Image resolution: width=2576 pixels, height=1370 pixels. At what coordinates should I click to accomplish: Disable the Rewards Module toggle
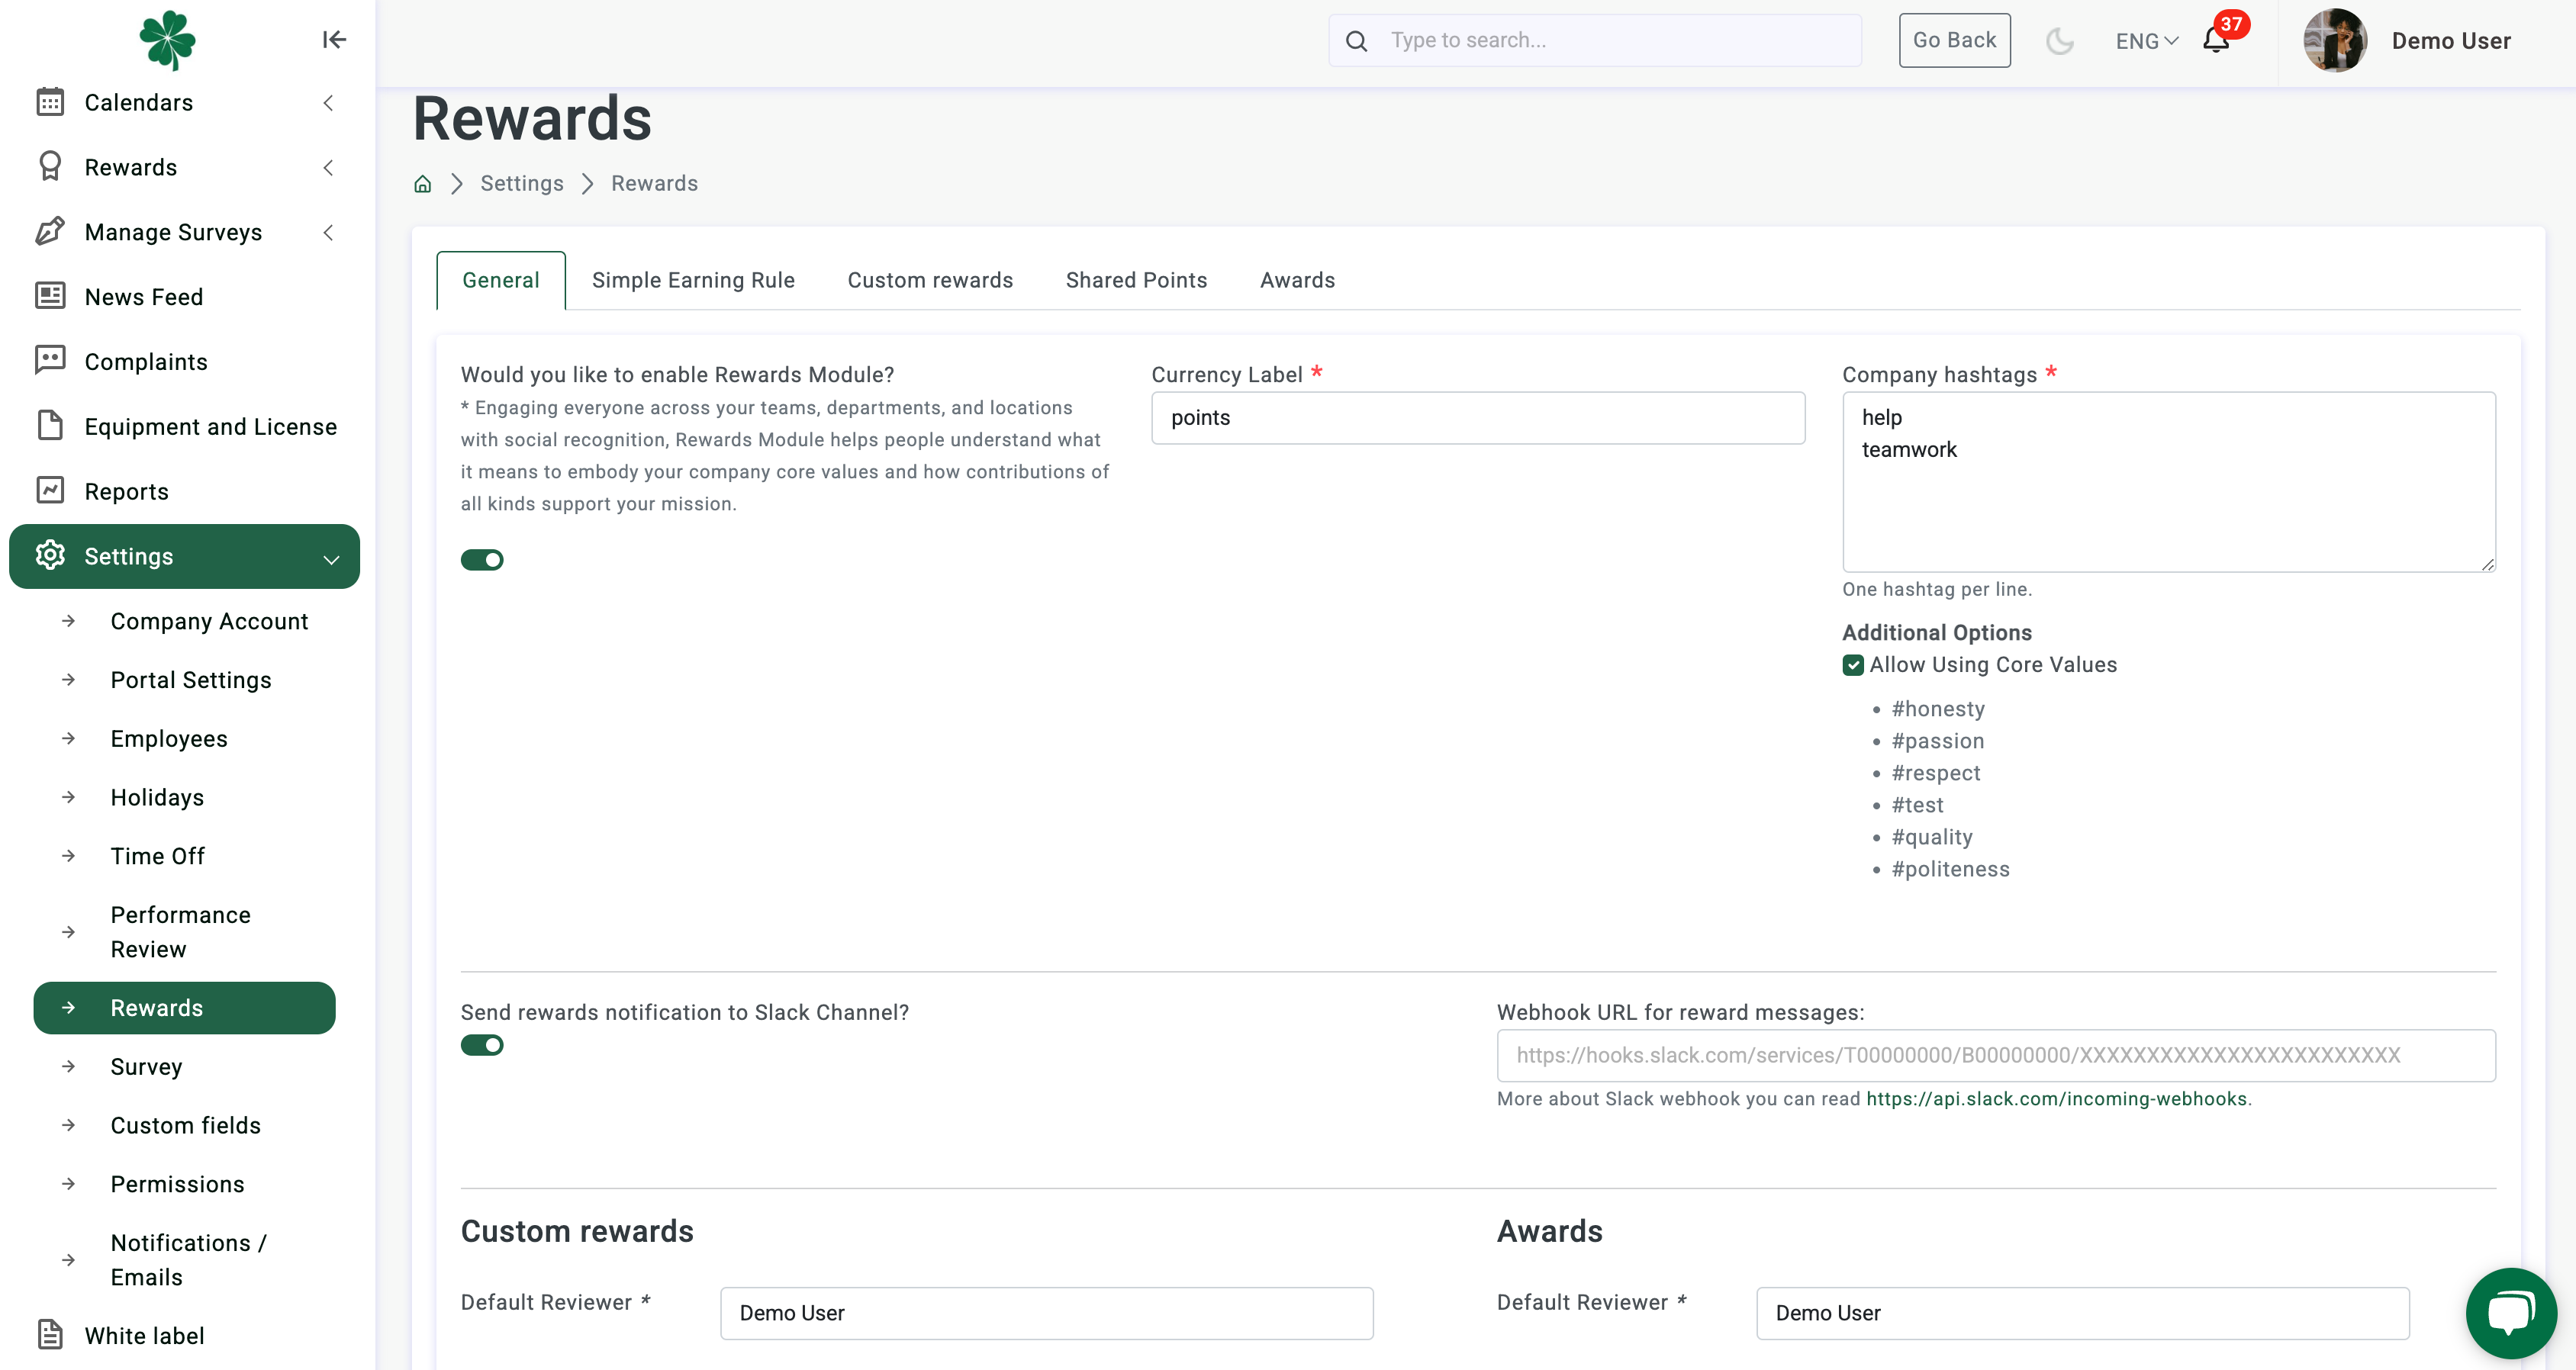pyautogui.click(x=482, y=560)
